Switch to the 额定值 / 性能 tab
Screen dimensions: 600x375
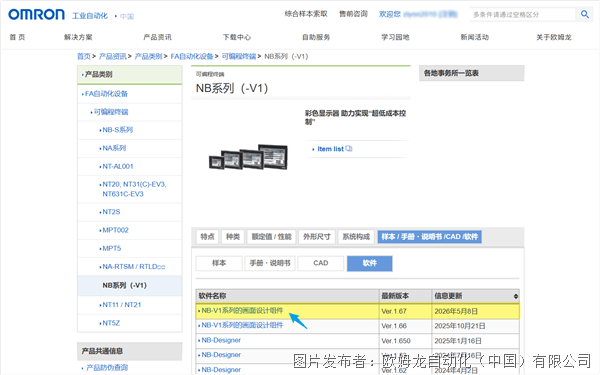[x=271, y=237]
